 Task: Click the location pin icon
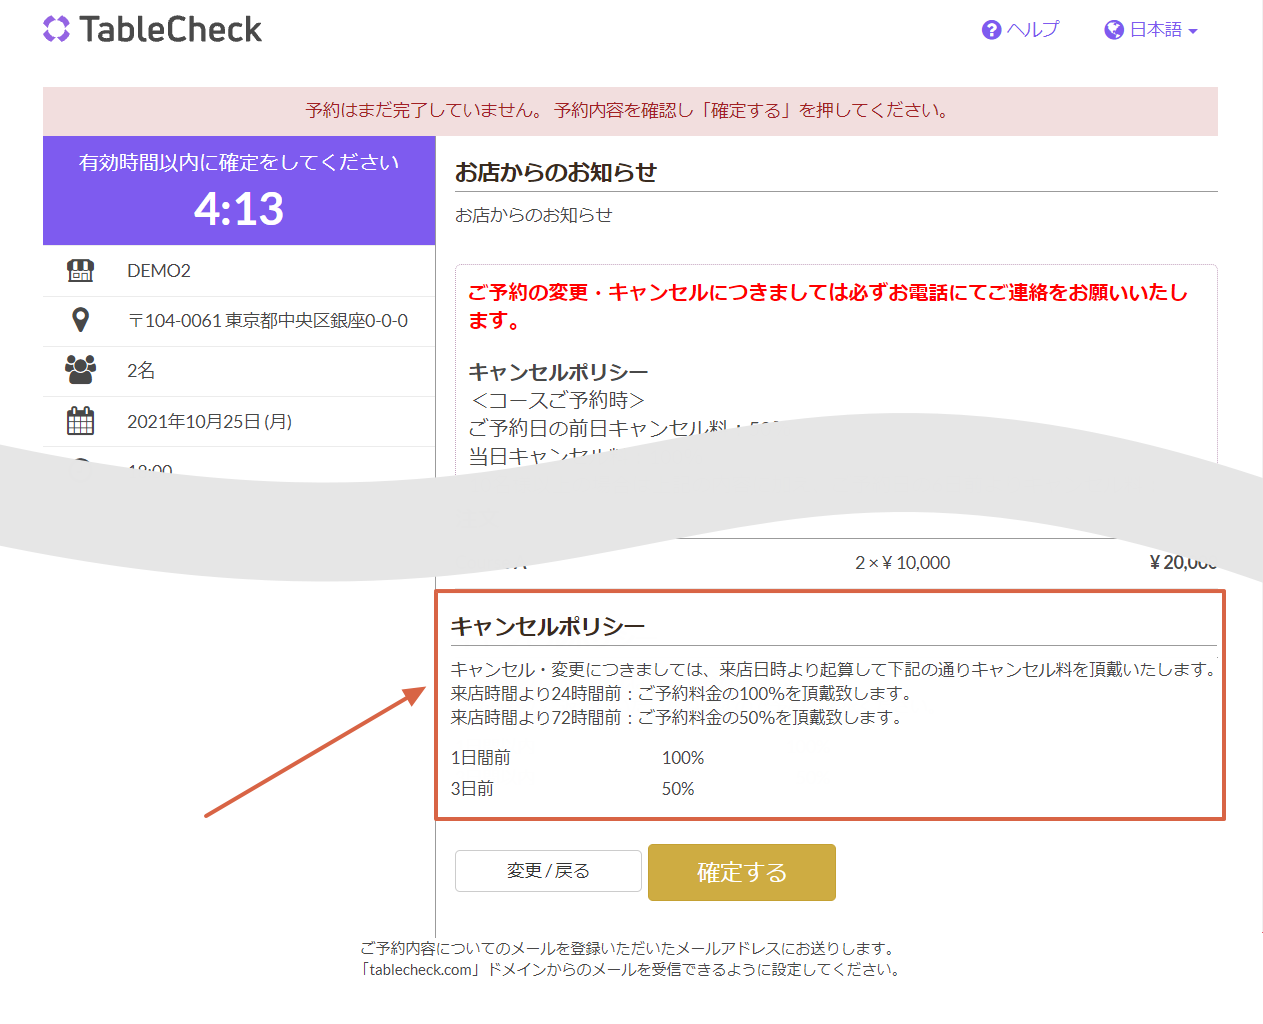(x=80, y=320)
